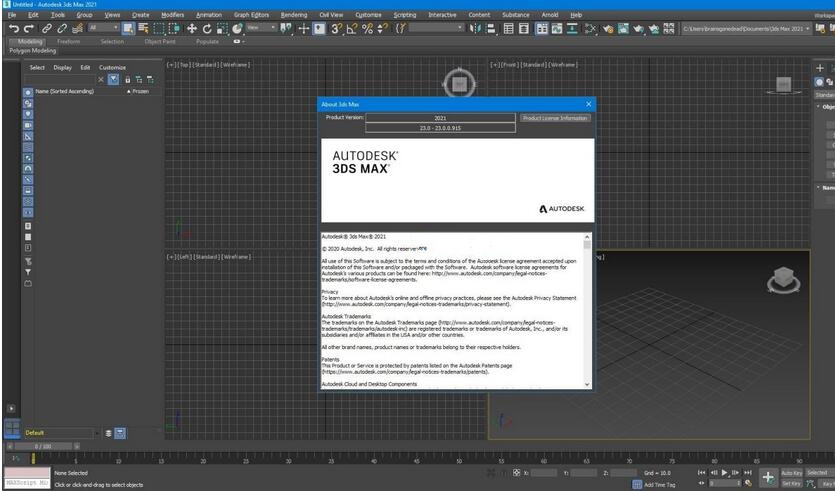
Task: Expand the Polygon Modeling panel
Action: (x=32, y=51)
